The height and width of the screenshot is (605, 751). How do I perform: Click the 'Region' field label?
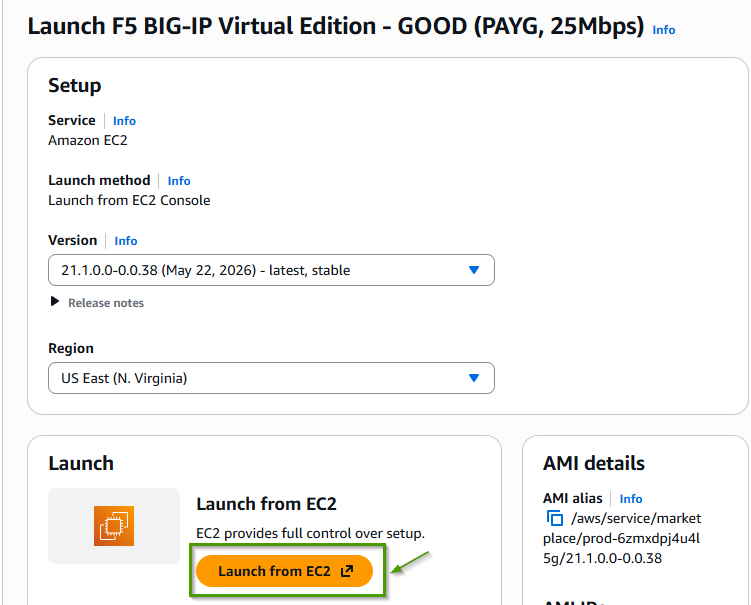(71, 348)
